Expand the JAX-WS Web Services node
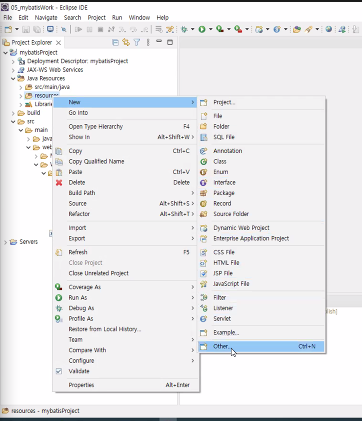362x421 pixels. [13, 70]
